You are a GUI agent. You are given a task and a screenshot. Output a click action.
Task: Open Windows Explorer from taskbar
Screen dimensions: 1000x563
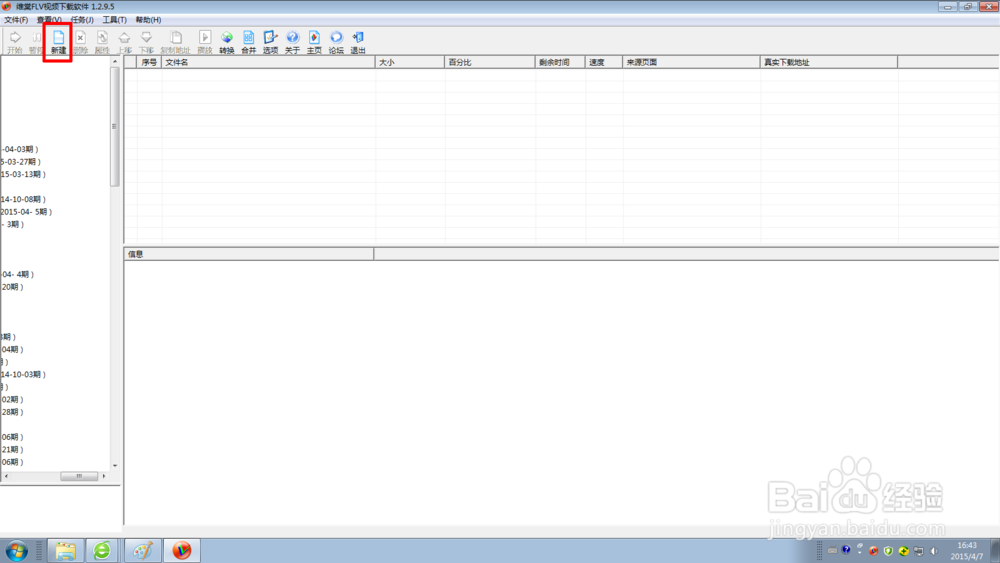[x=65, y=551]
